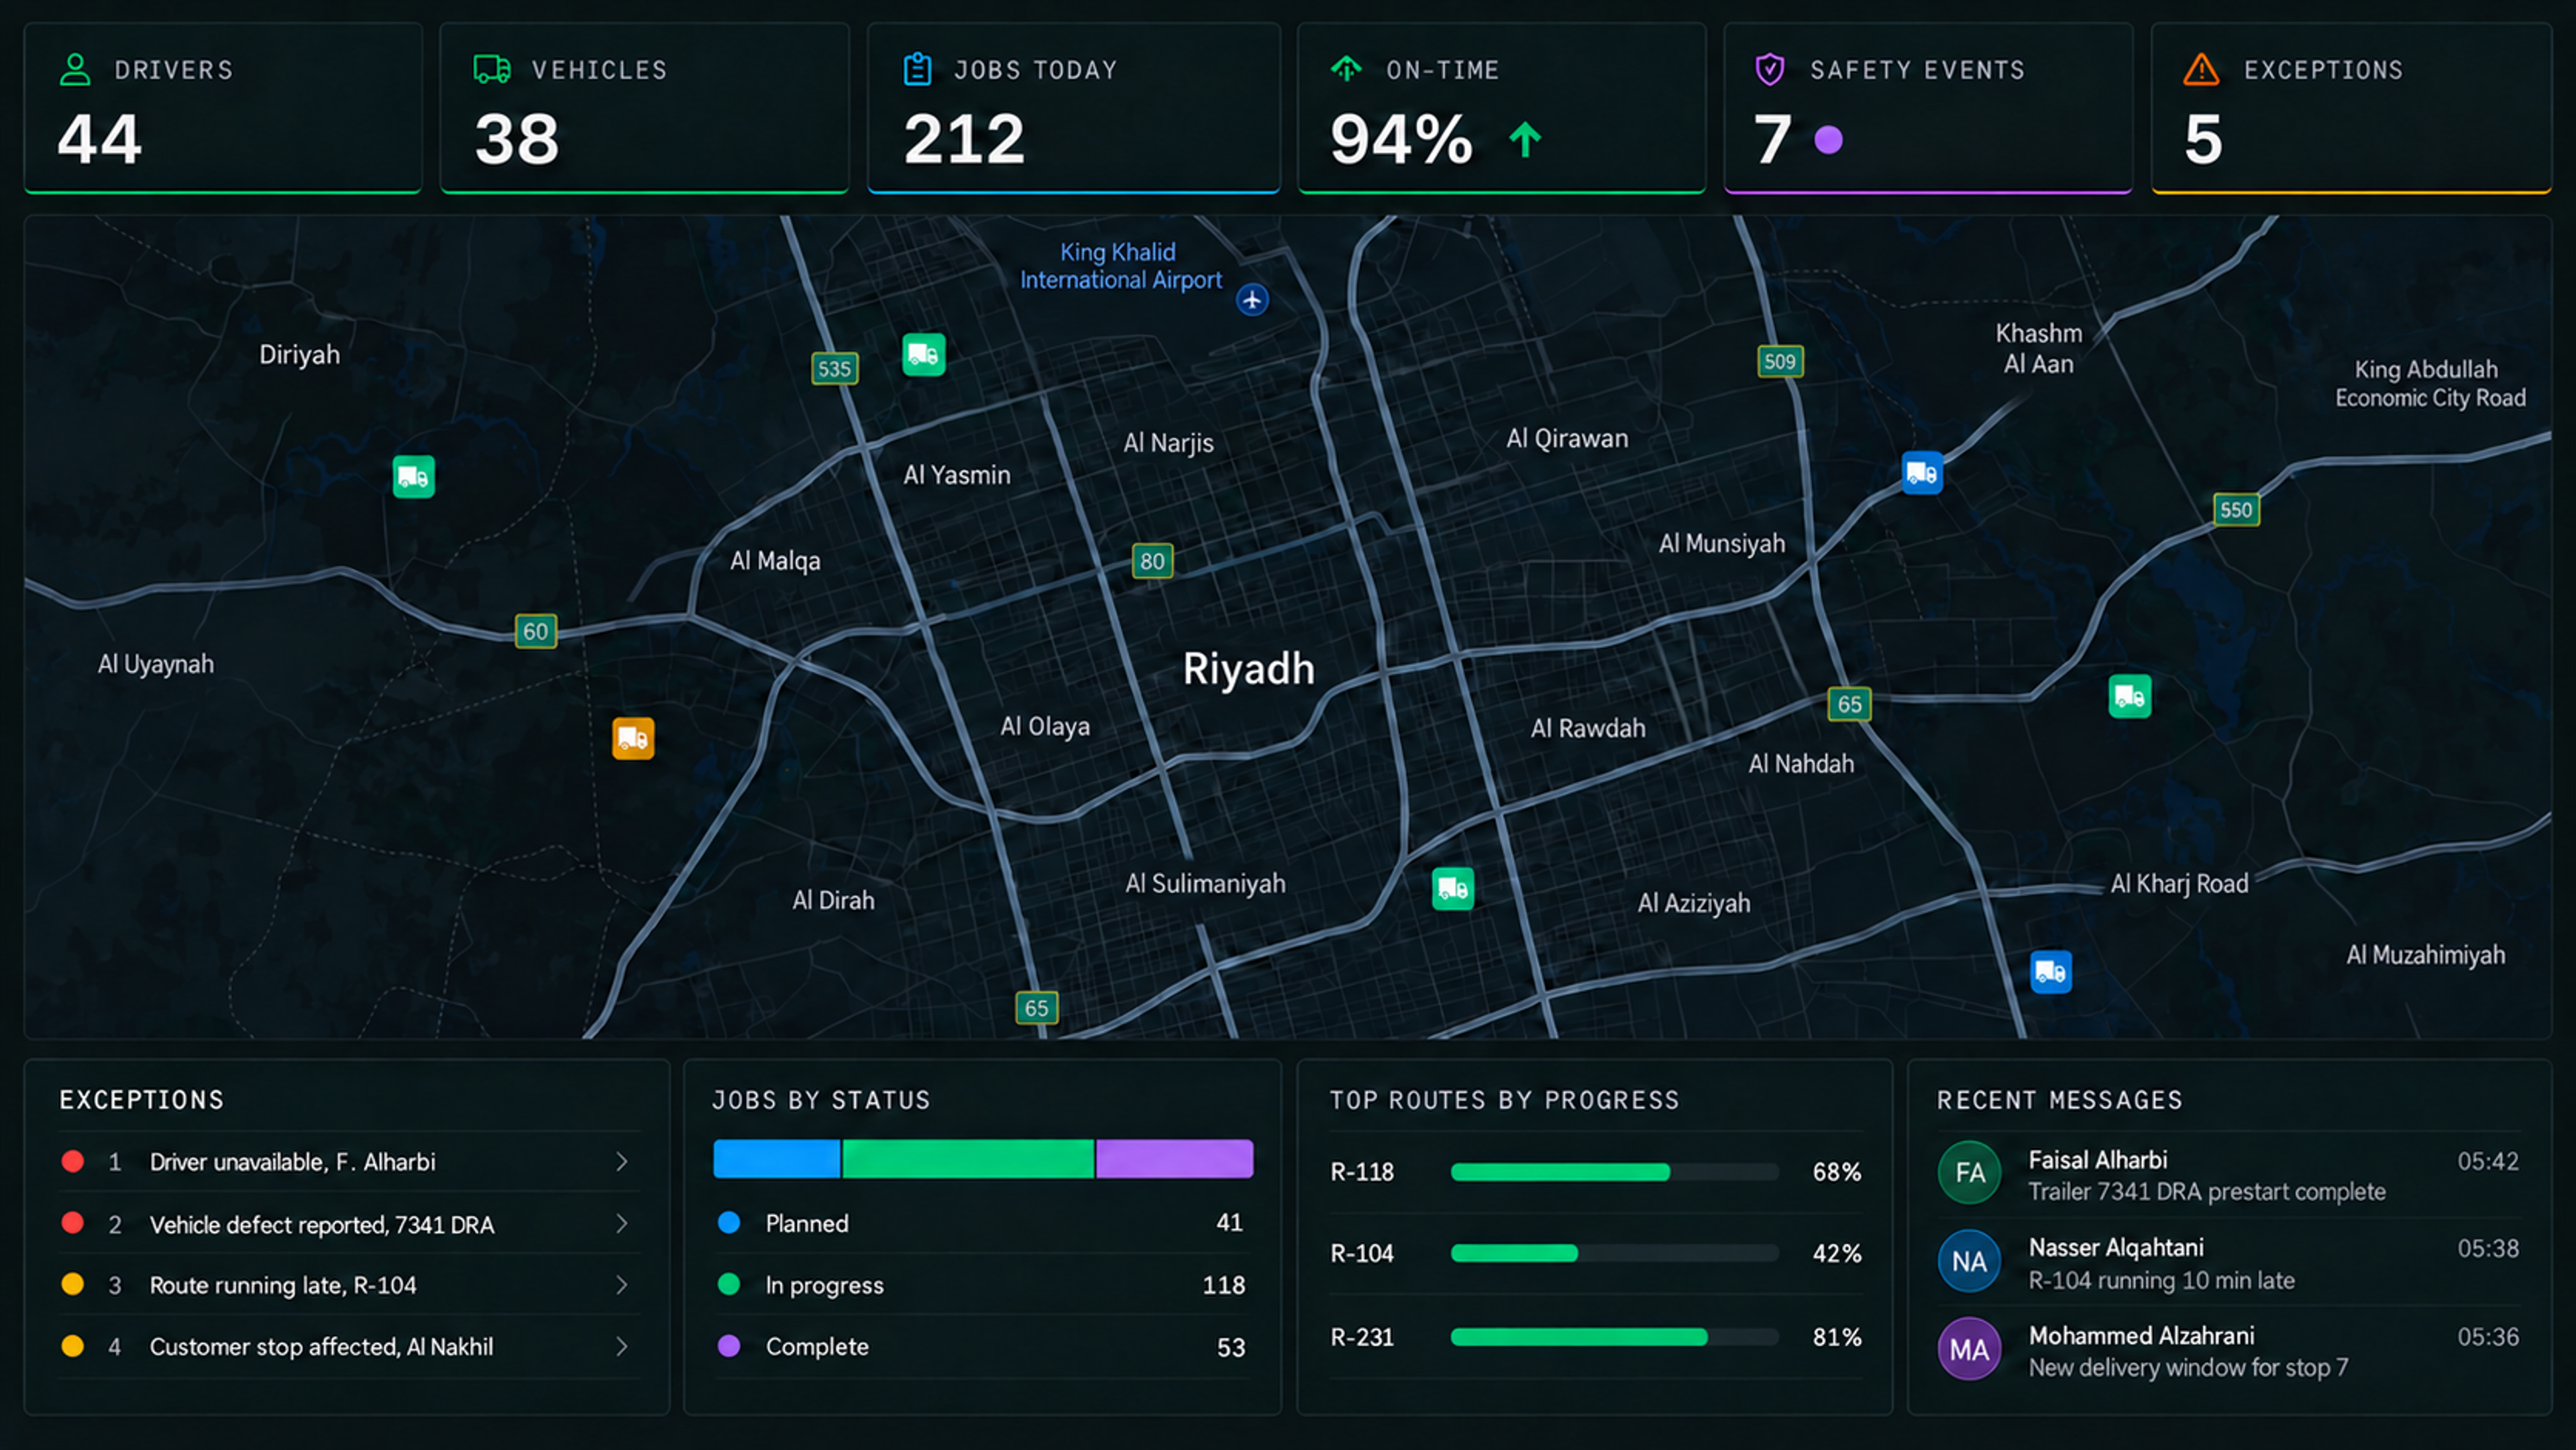Select the orange truck marker near Al Uyaynah

633,739
